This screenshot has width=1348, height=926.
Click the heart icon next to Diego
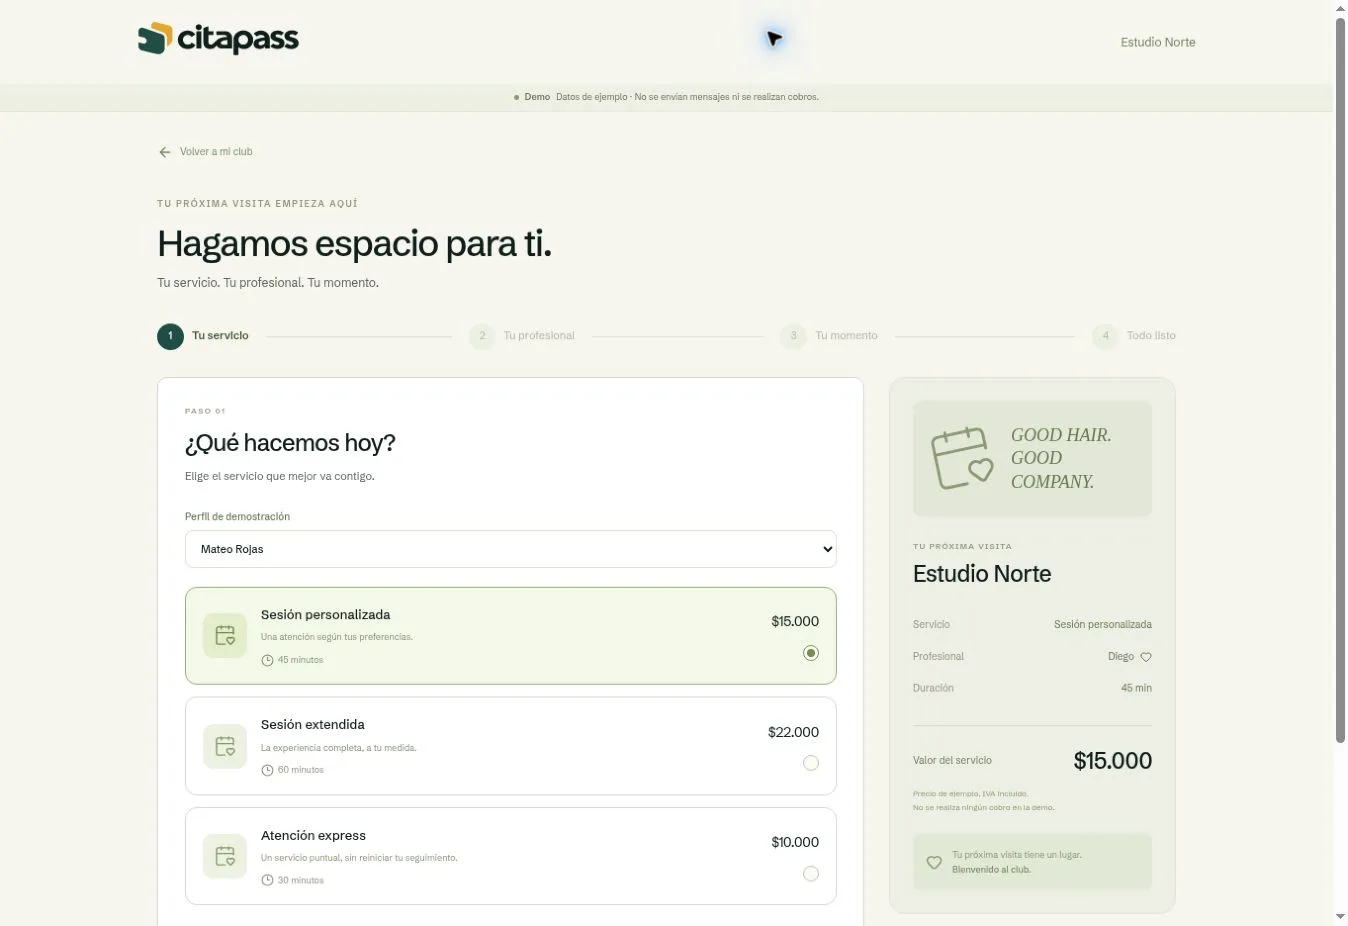(1146, 657)
